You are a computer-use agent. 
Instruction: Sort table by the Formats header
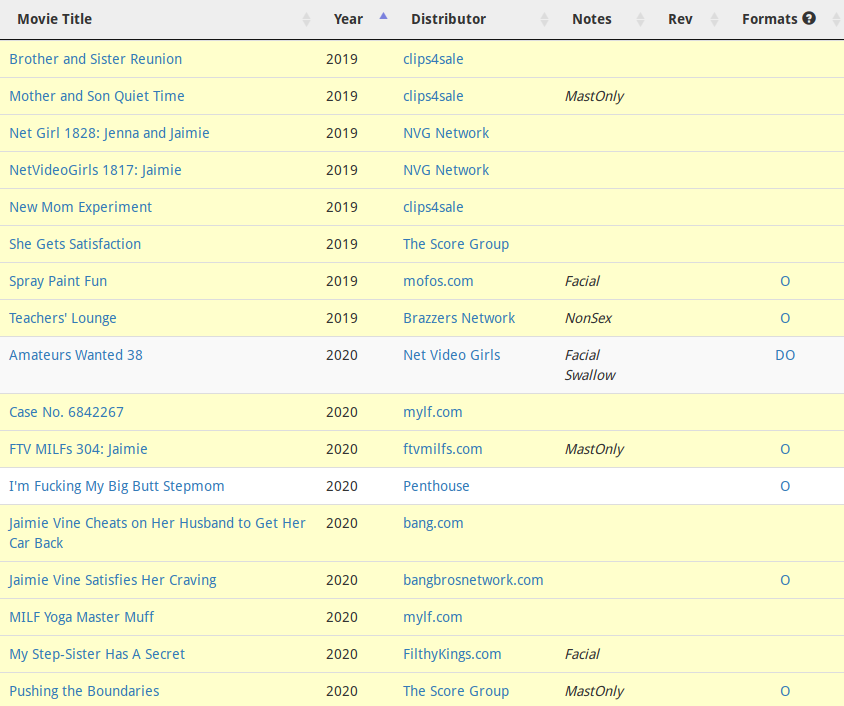pyautogui.click(x=769, y=19)
